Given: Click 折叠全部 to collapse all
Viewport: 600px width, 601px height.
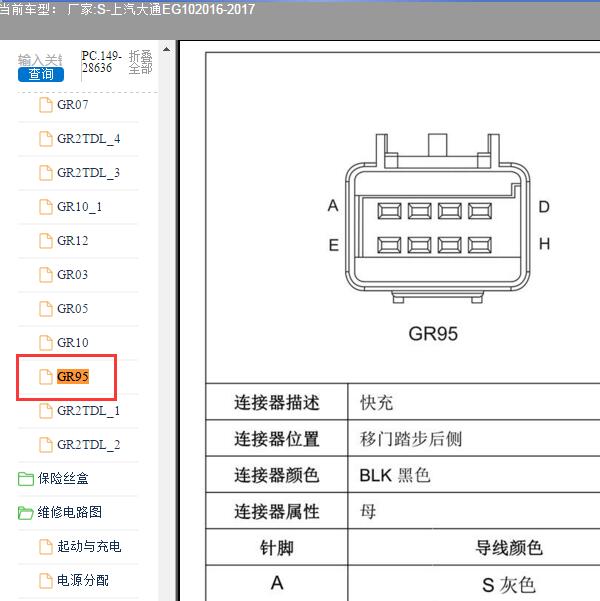Looking at the screenshot, I should [x=140, y=62].
